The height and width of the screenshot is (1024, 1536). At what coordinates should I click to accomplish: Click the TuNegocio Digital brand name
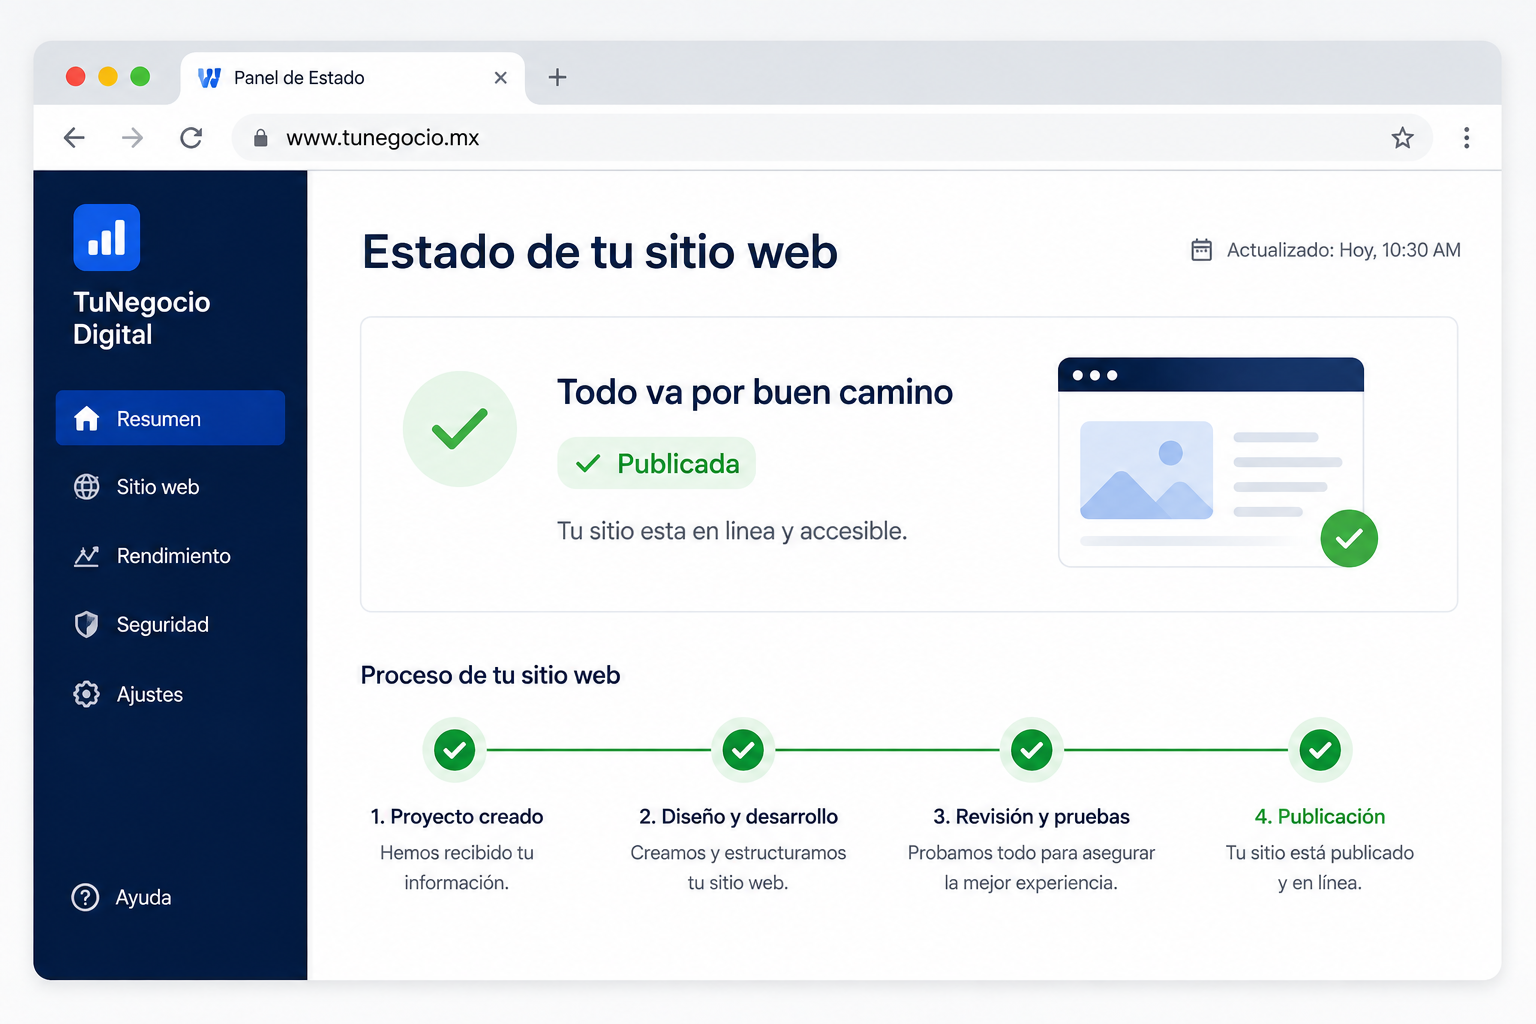tap(142, 318)
